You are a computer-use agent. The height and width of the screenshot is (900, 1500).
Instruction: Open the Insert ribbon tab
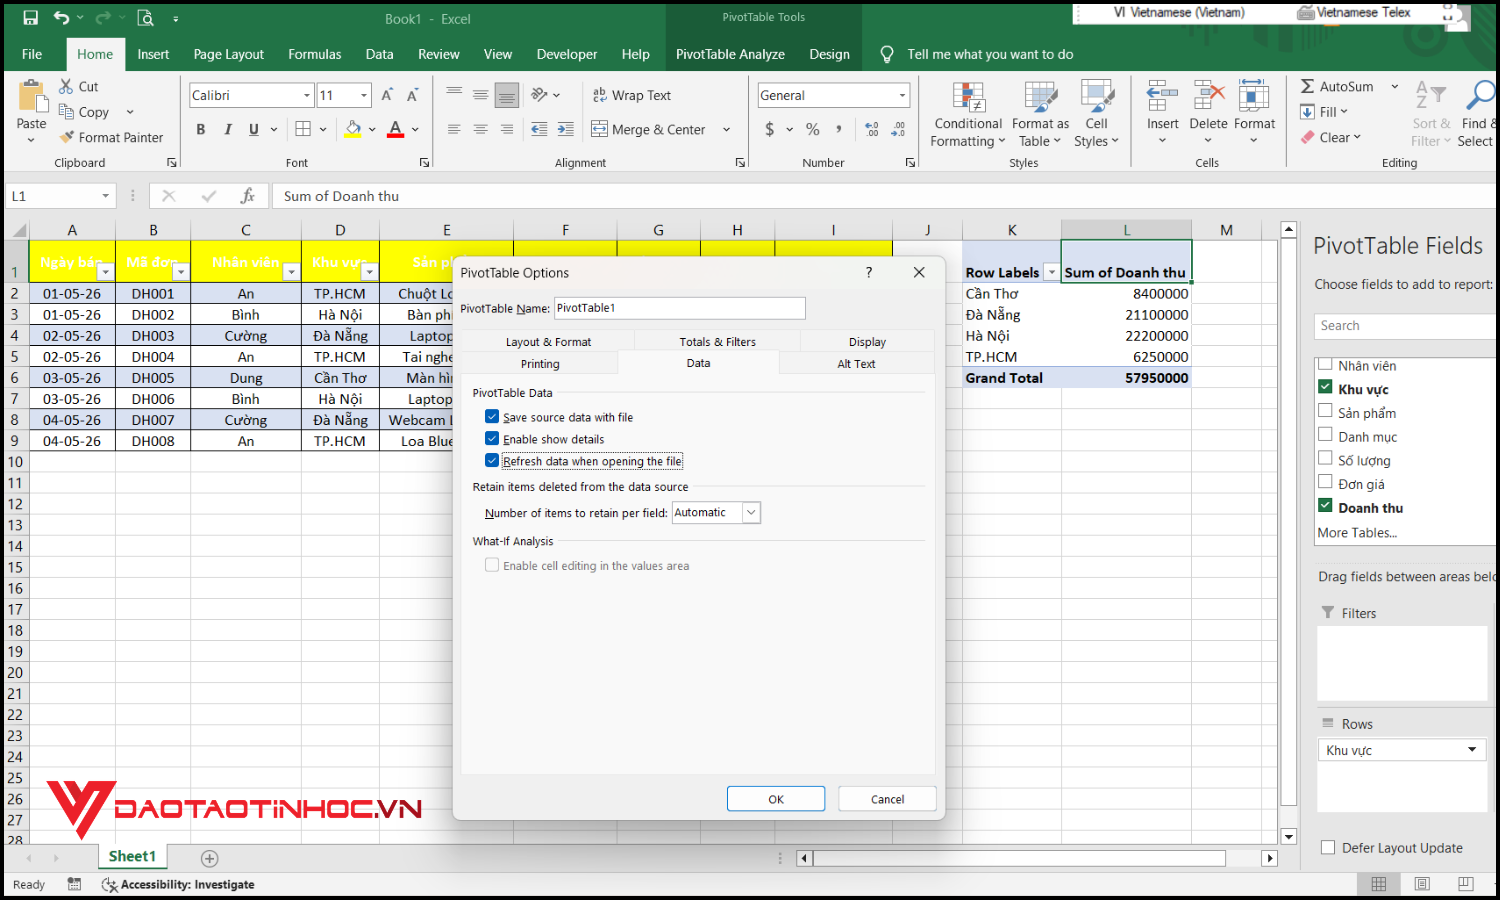tap(153, 54)
